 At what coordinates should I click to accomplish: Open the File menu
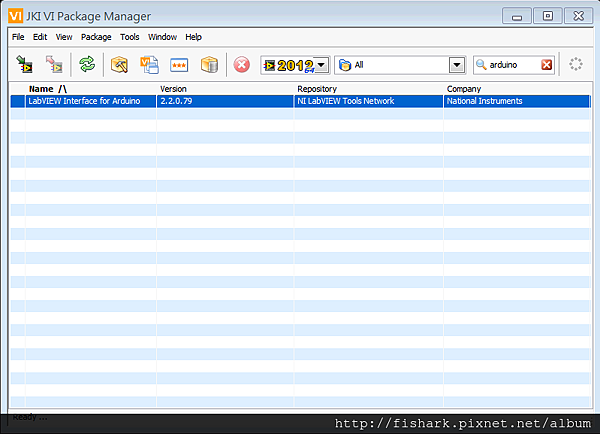18,37
